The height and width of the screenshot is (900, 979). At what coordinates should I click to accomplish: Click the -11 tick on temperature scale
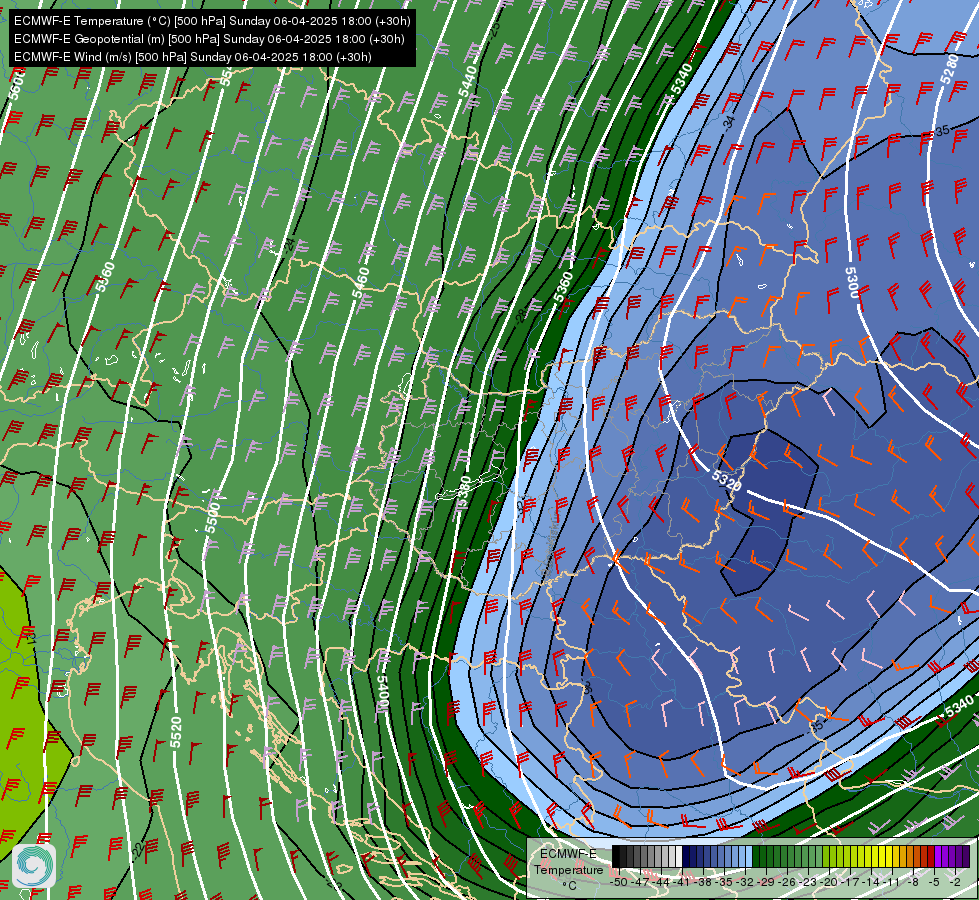pos(891,882)
